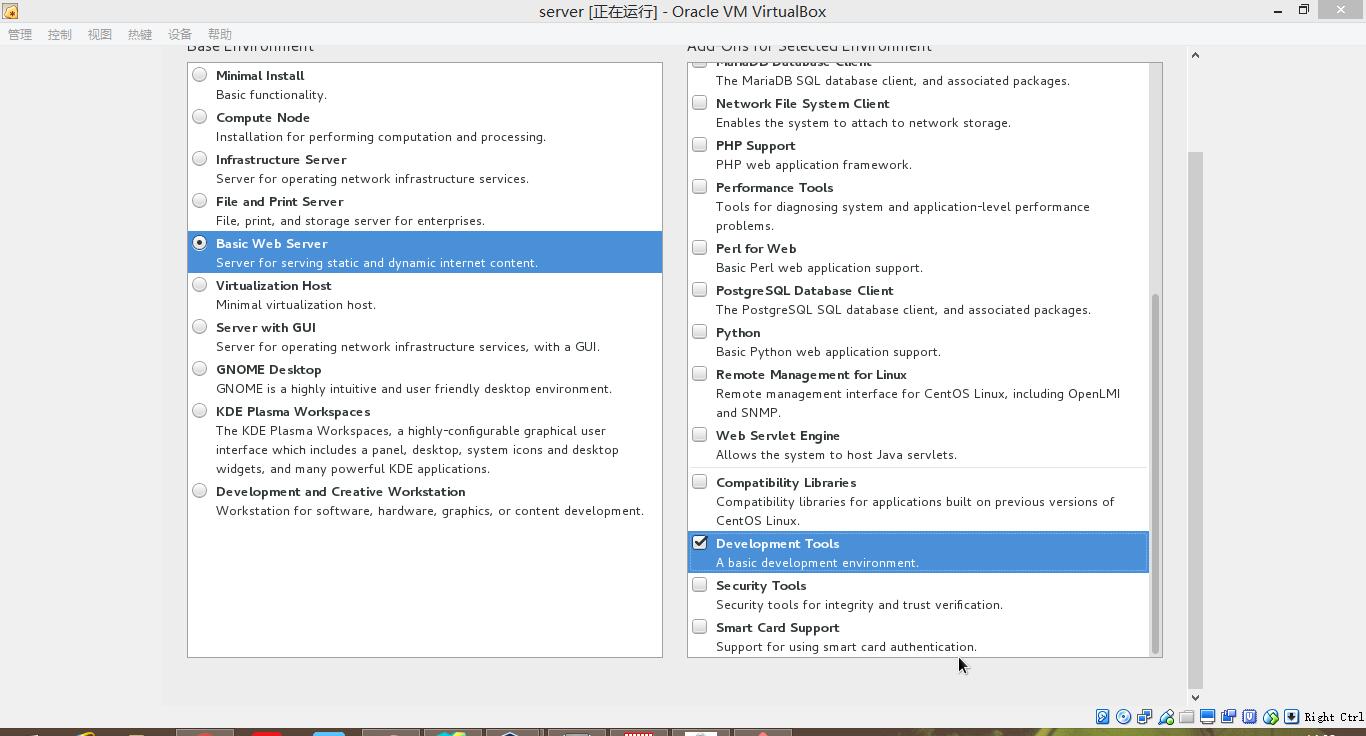Viewport: 1366px width, 736px height.
Task: Click the page scrollbar up arrow
Action: tap(1195, 54)
